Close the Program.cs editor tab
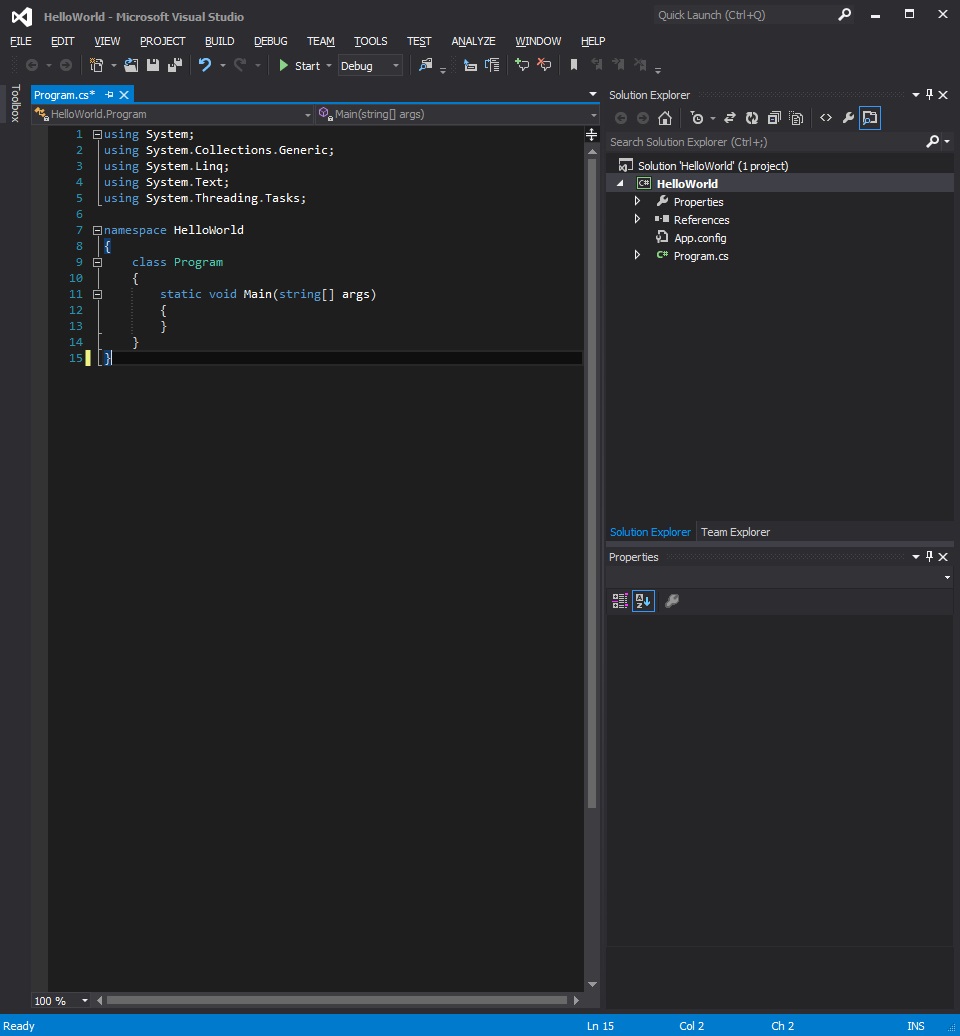 click(124, 94)
